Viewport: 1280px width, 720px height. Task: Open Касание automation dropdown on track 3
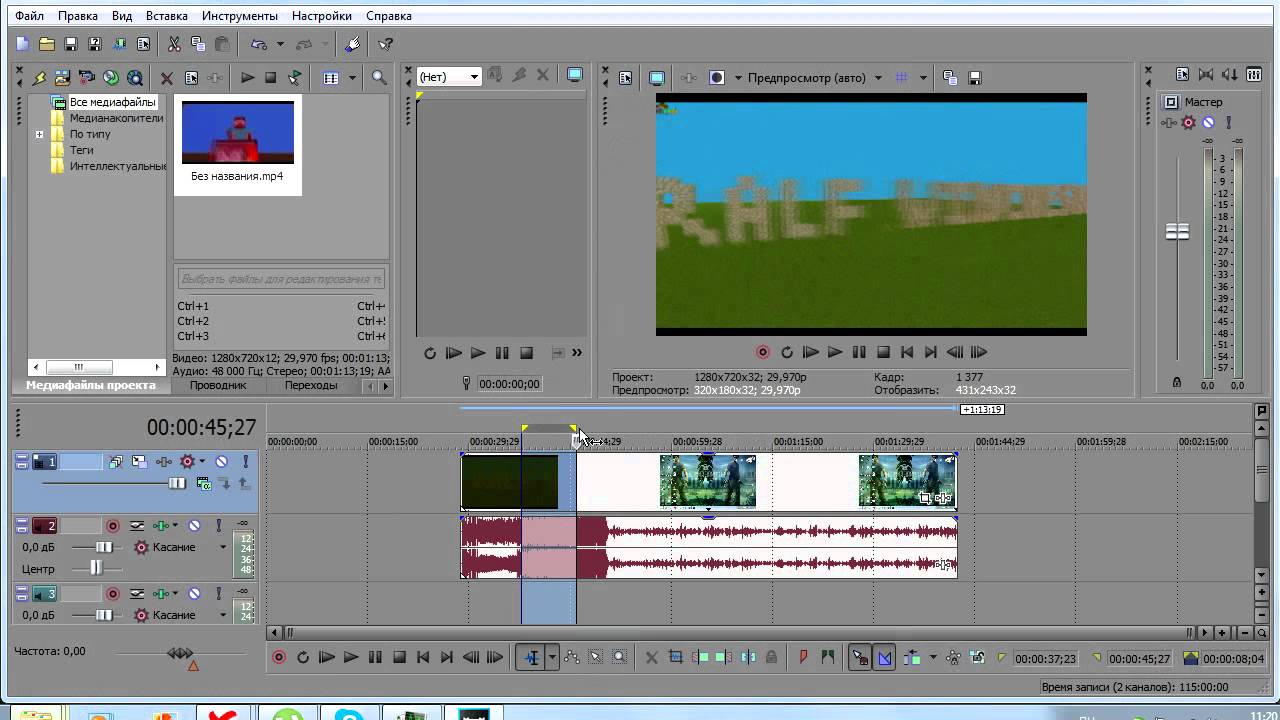(223, 615)
